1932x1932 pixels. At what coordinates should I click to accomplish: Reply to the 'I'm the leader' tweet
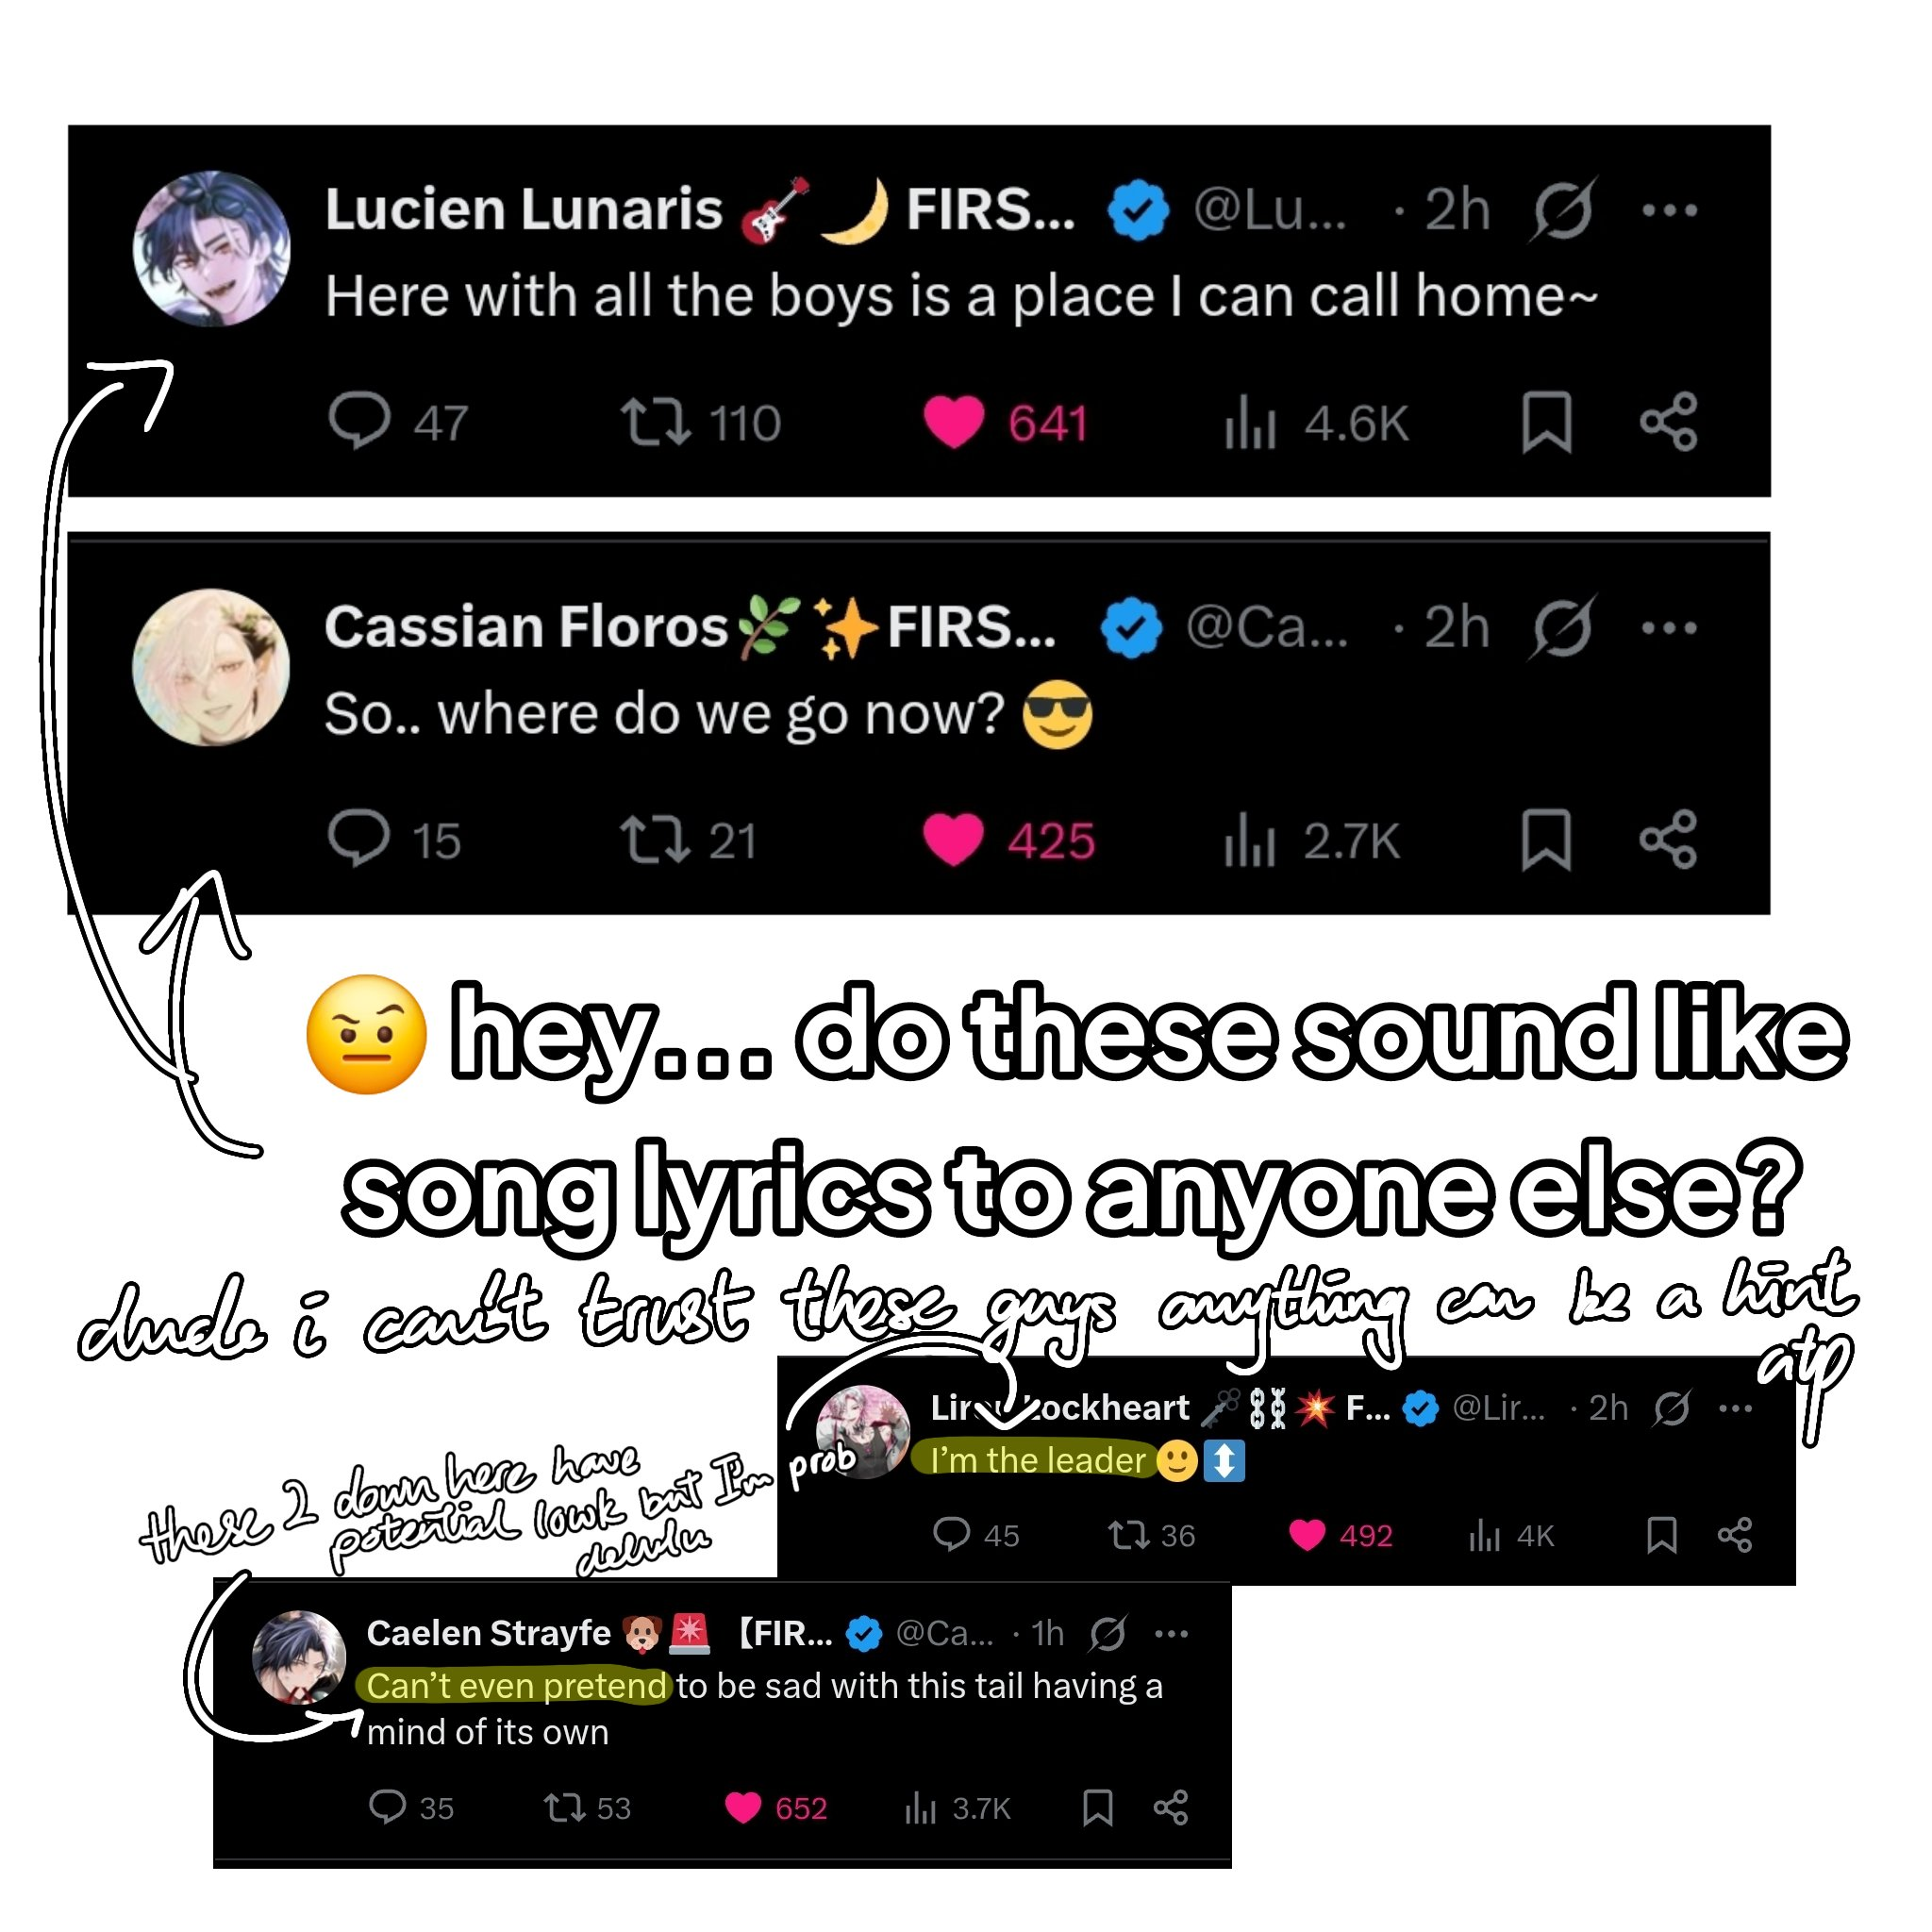tap(951, 1534)
